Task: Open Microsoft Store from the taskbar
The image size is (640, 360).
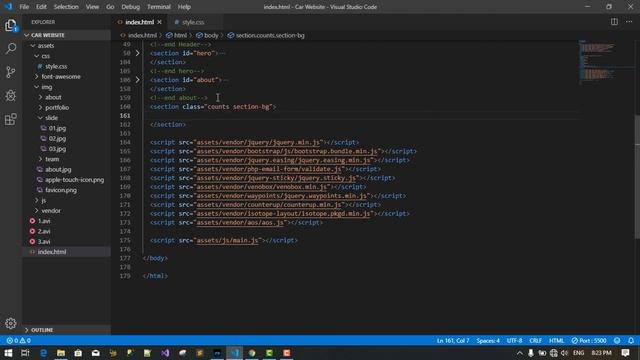Action: pos(78,353)
